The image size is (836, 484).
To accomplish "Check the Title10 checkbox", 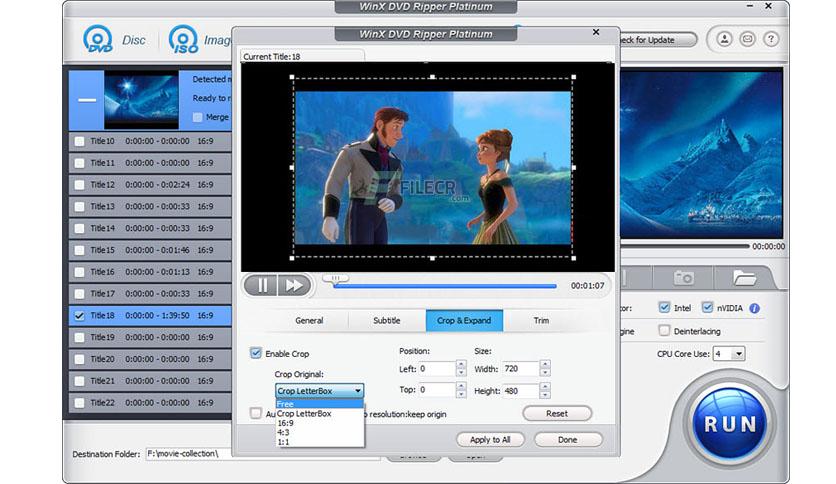I will coord(79,141).
